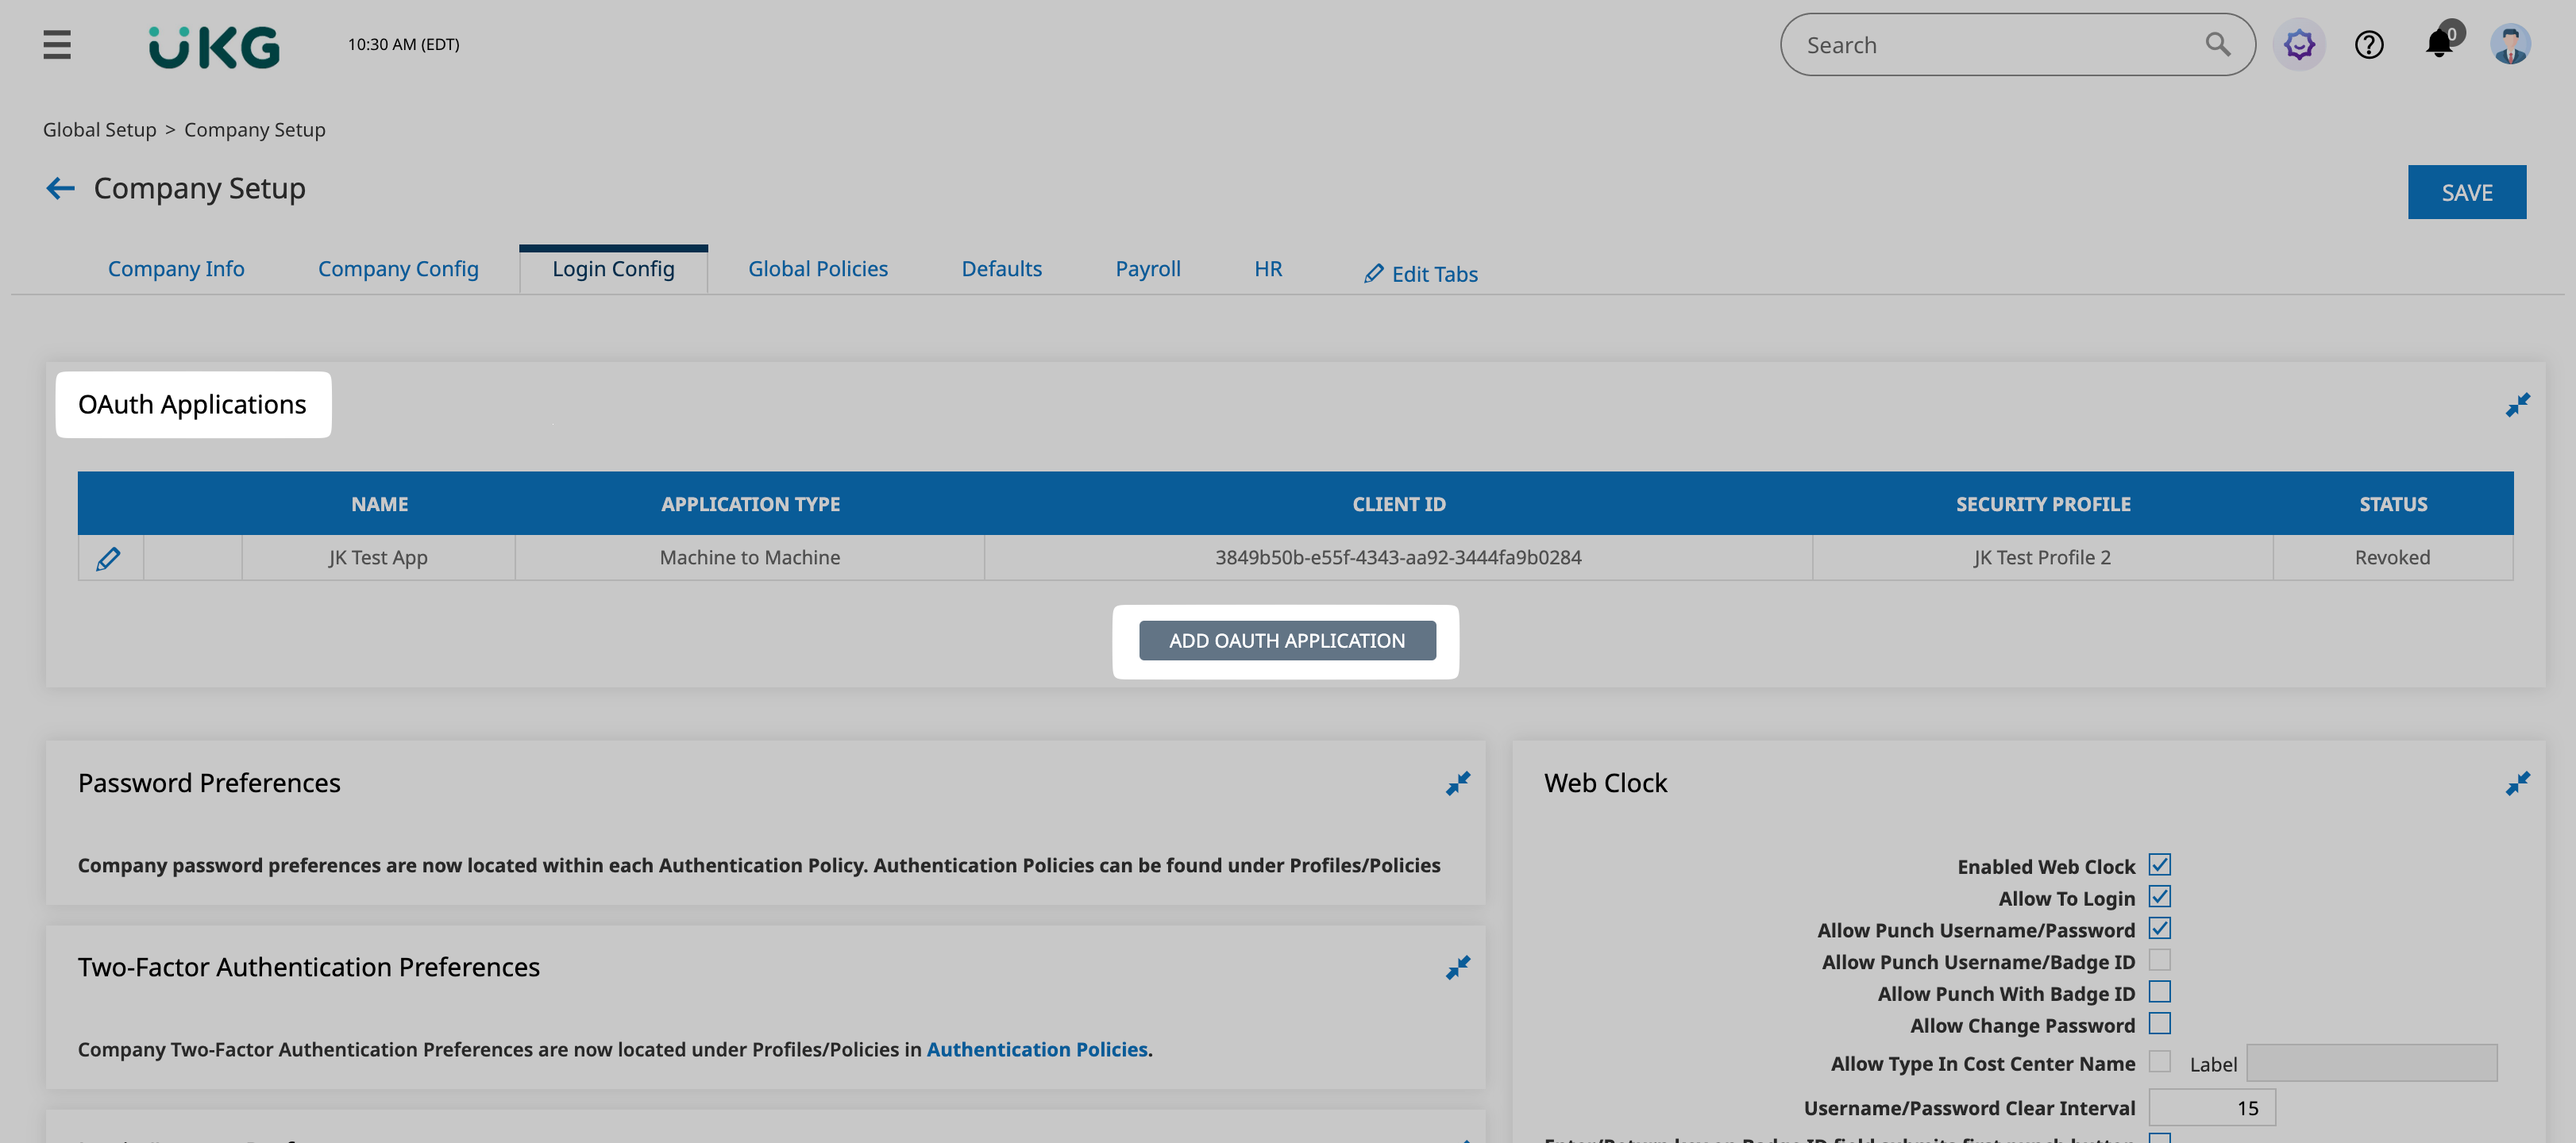Open the purple assistant icon in header
This screenshot has width=2576, height=1143.
[2298, 45]
